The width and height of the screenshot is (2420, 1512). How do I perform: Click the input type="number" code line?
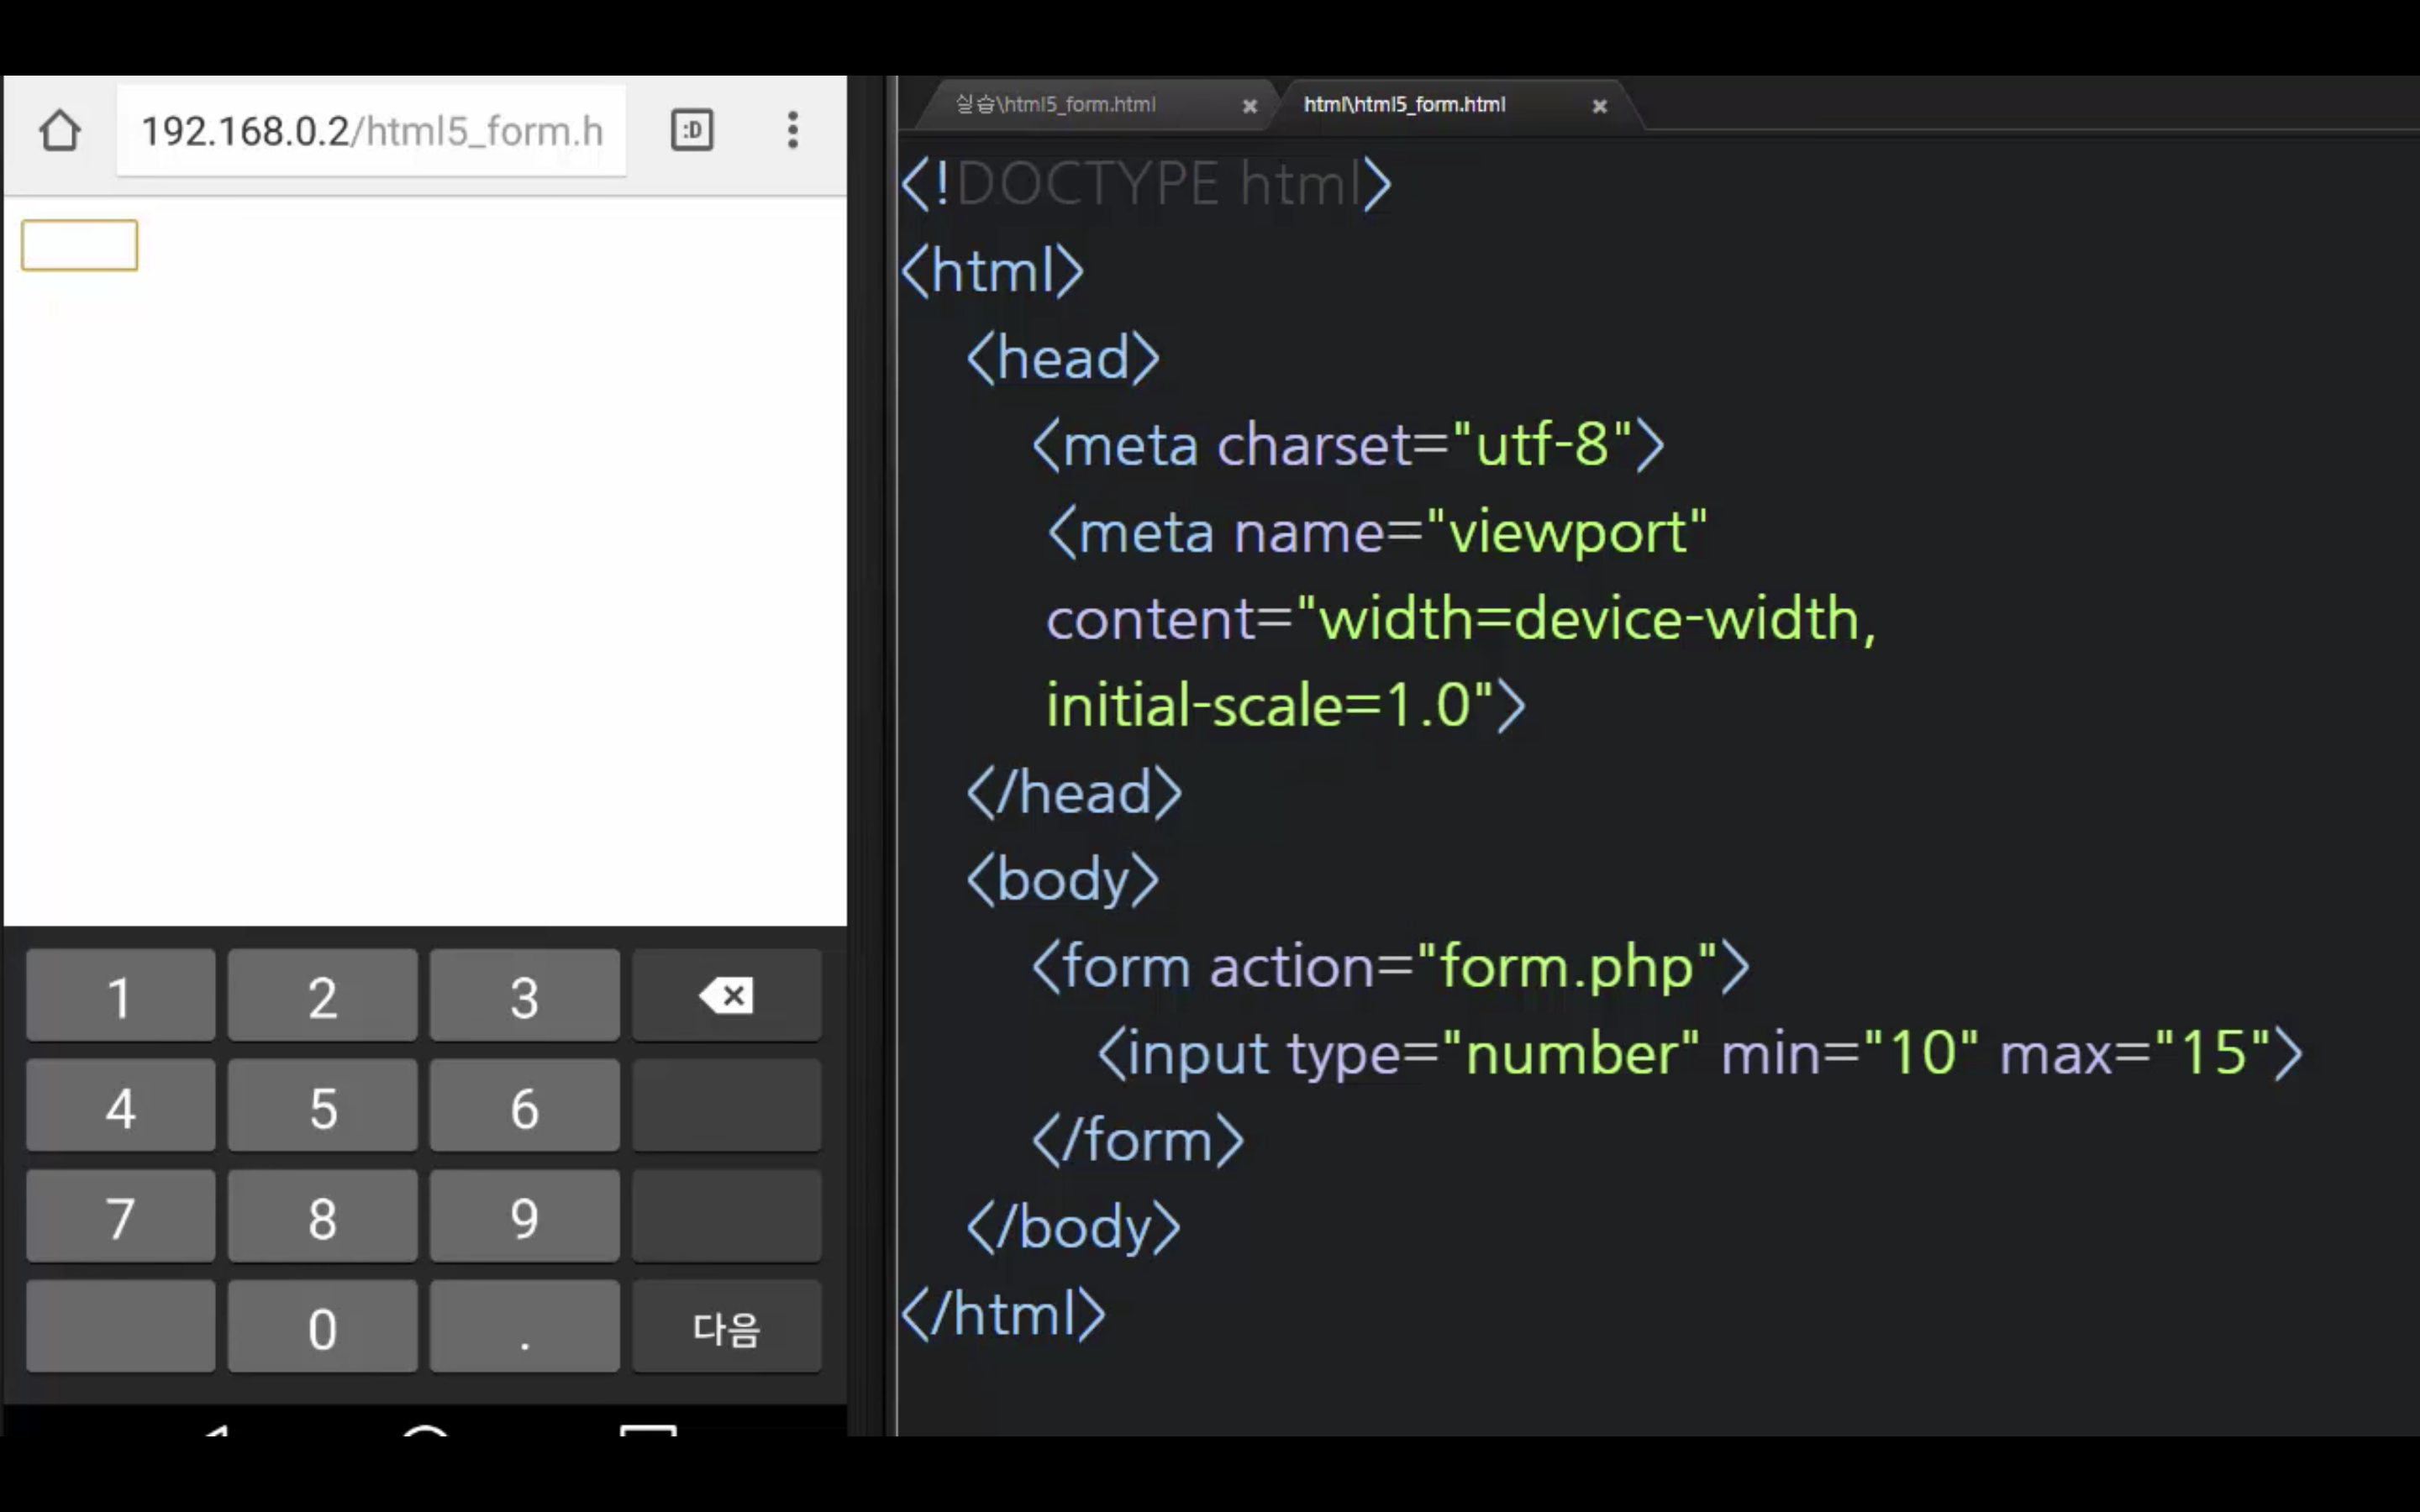(x=1698, y=1053)
